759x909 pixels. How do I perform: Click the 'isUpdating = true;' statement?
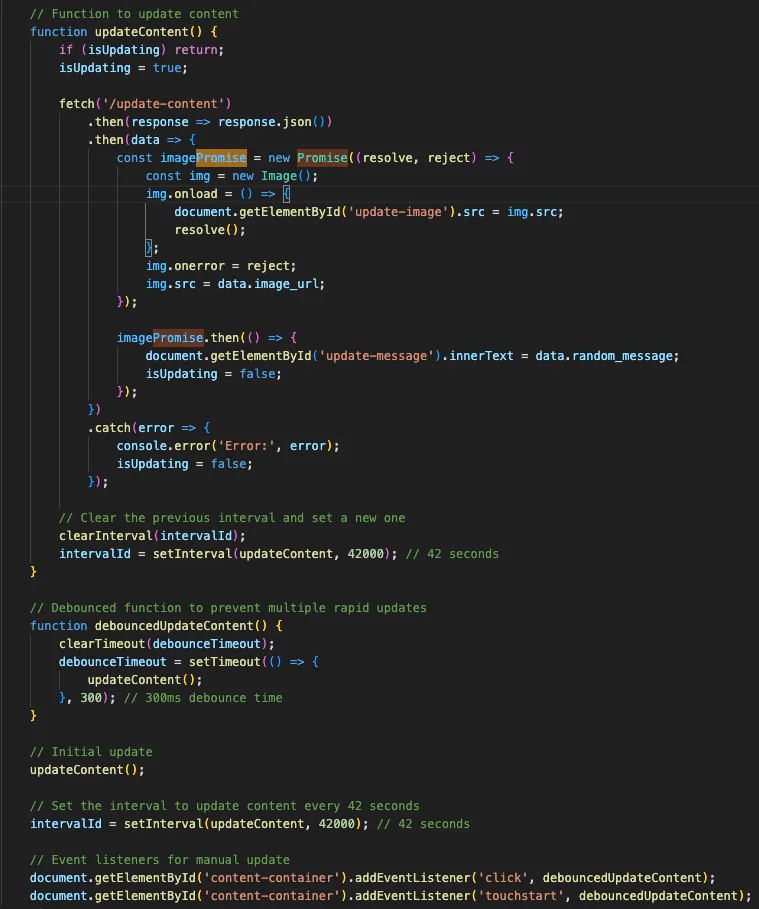123,67
